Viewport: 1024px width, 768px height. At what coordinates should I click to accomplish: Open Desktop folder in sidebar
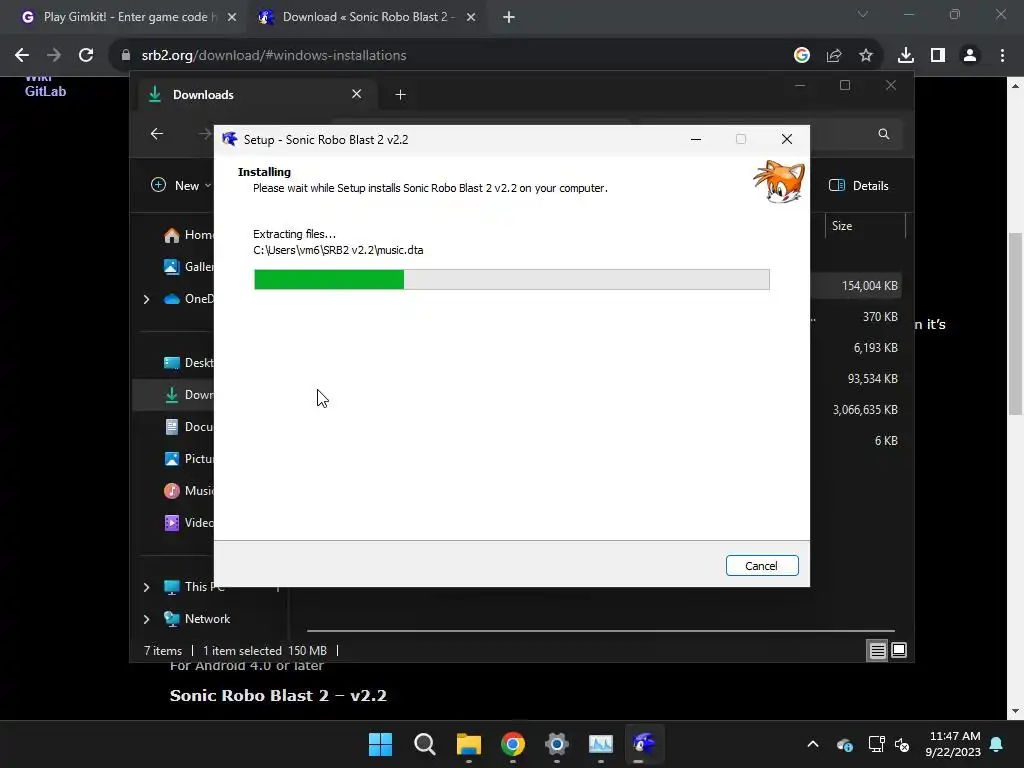coord(188,362)
